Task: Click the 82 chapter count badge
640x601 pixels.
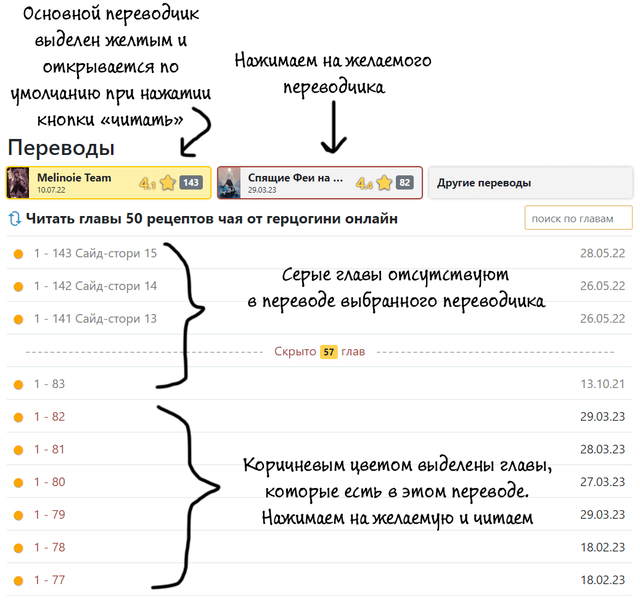Action: 404,183
